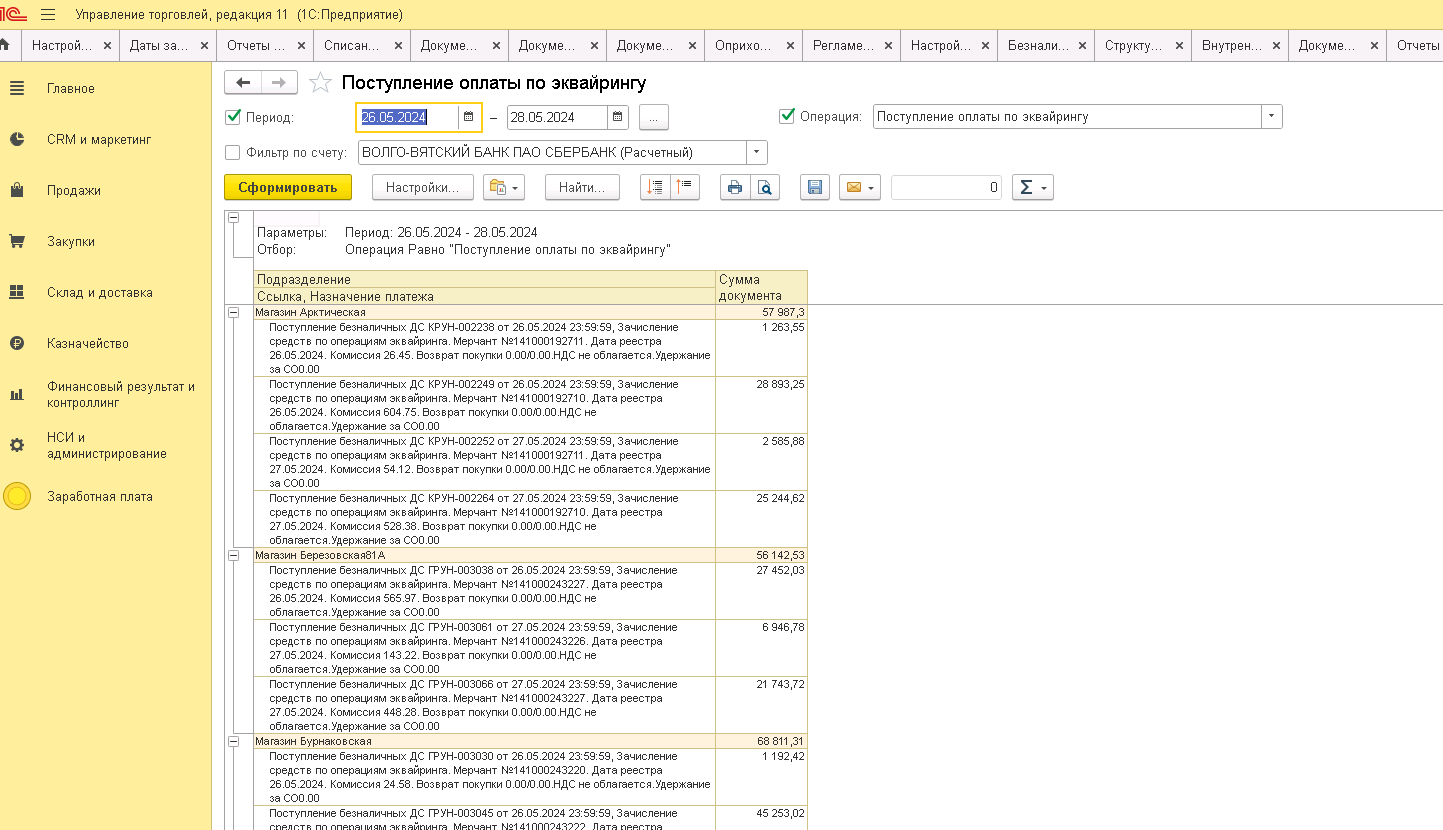Viewport: 1443px width, 830px height.
Task: Click the sum value field showing 0
Action: (946, 187)
